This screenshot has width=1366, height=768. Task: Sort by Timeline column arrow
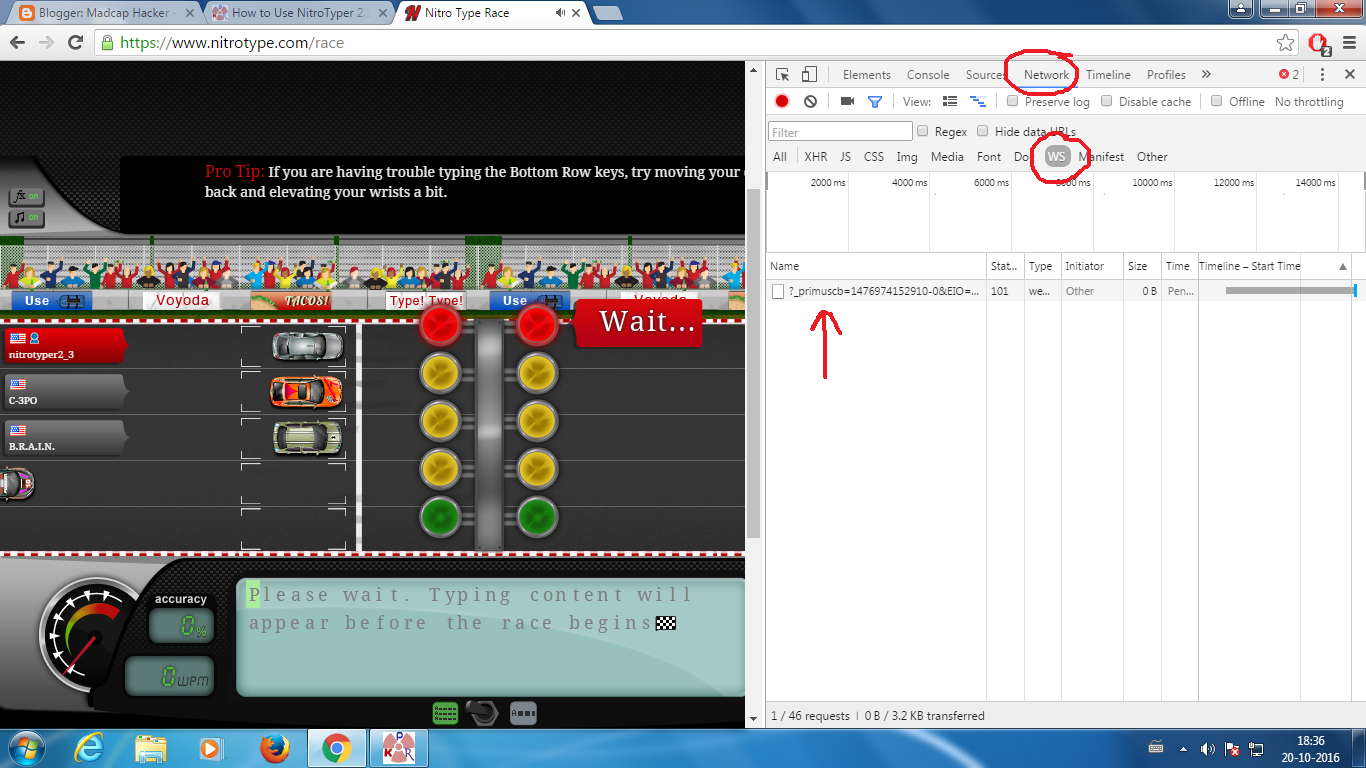[x=1343, y=266]
